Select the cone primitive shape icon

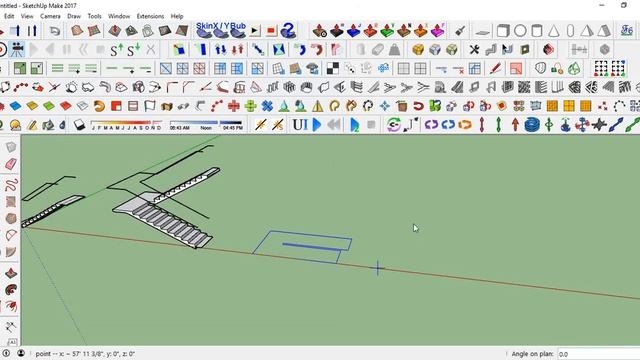553,31
